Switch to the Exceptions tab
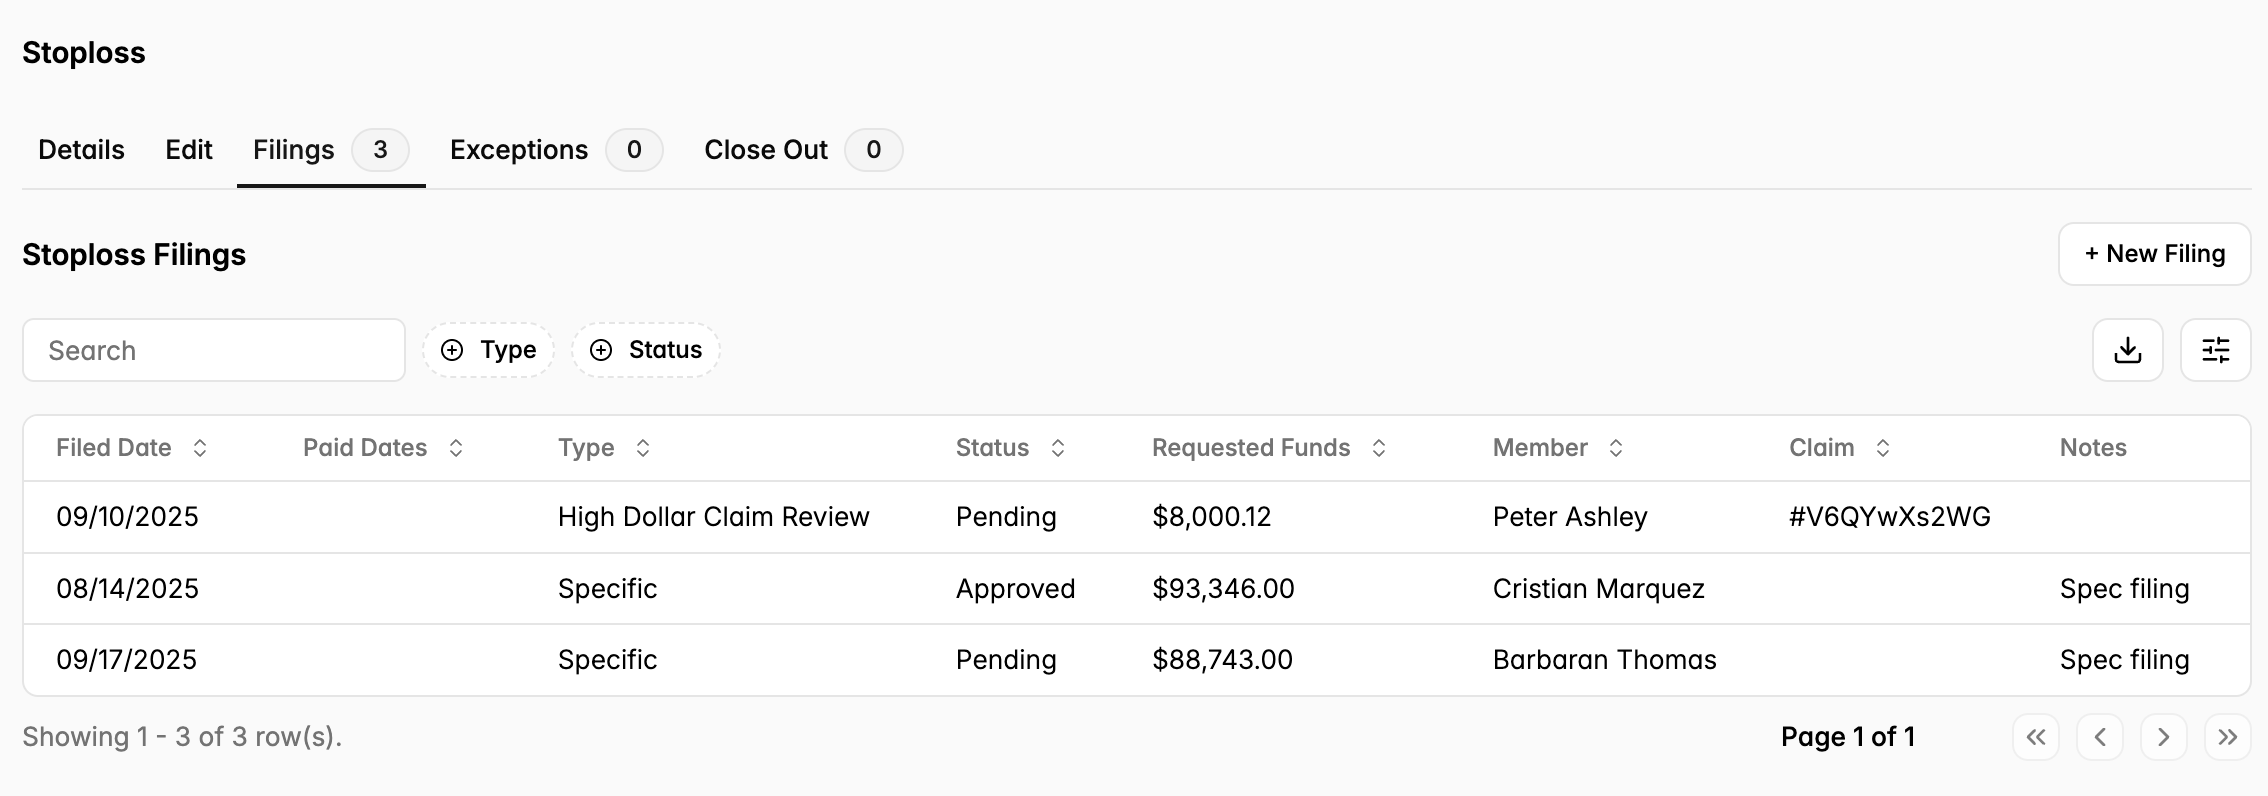The width and height of the screenshot is (2268, 796). (x=556, y=150)
